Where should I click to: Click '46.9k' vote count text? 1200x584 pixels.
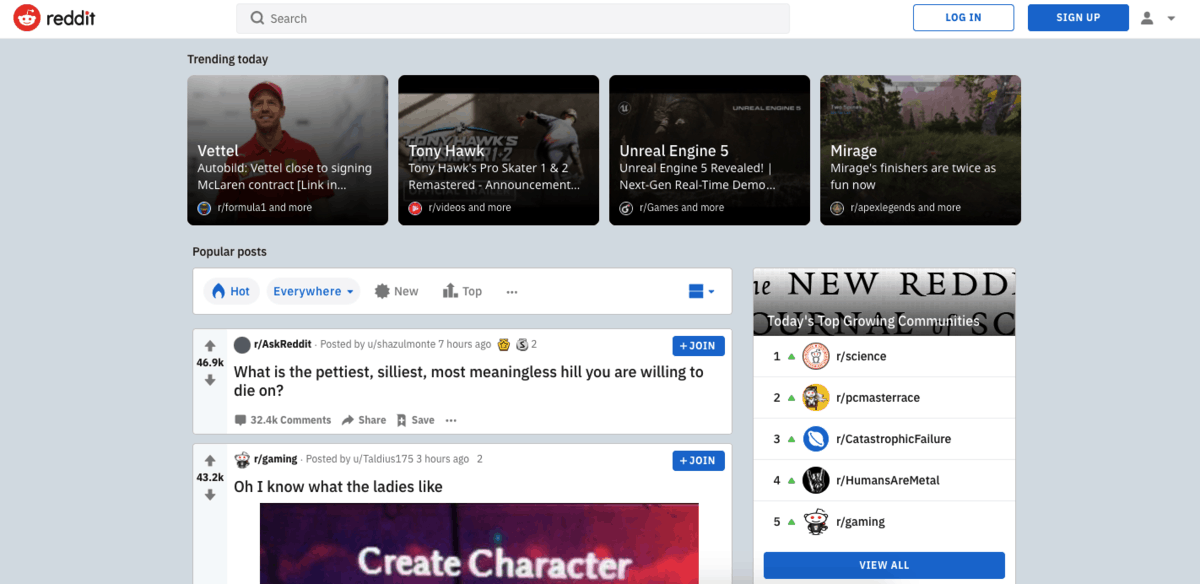[210, 363]
